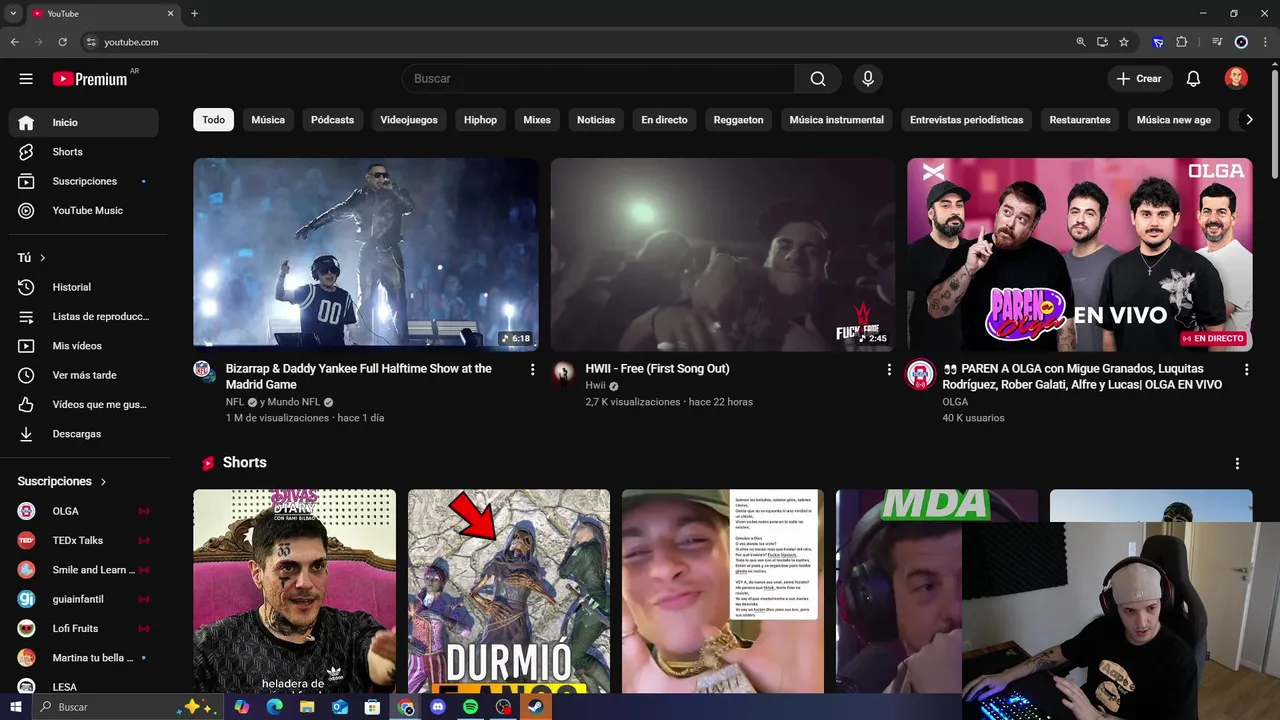Image resolution: width=1280 pixels, height=720 pixels.
Task: Open the tab search dropdown in Chrome
Action: click(13, 13)
